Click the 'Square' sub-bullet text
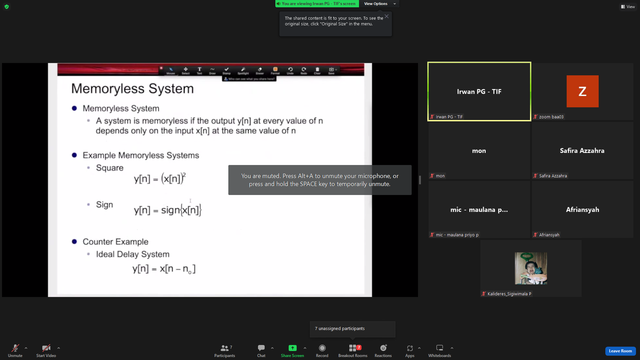The width and height of the screenshot is (640, 360). pyautogui.click(x=109, y=168)
